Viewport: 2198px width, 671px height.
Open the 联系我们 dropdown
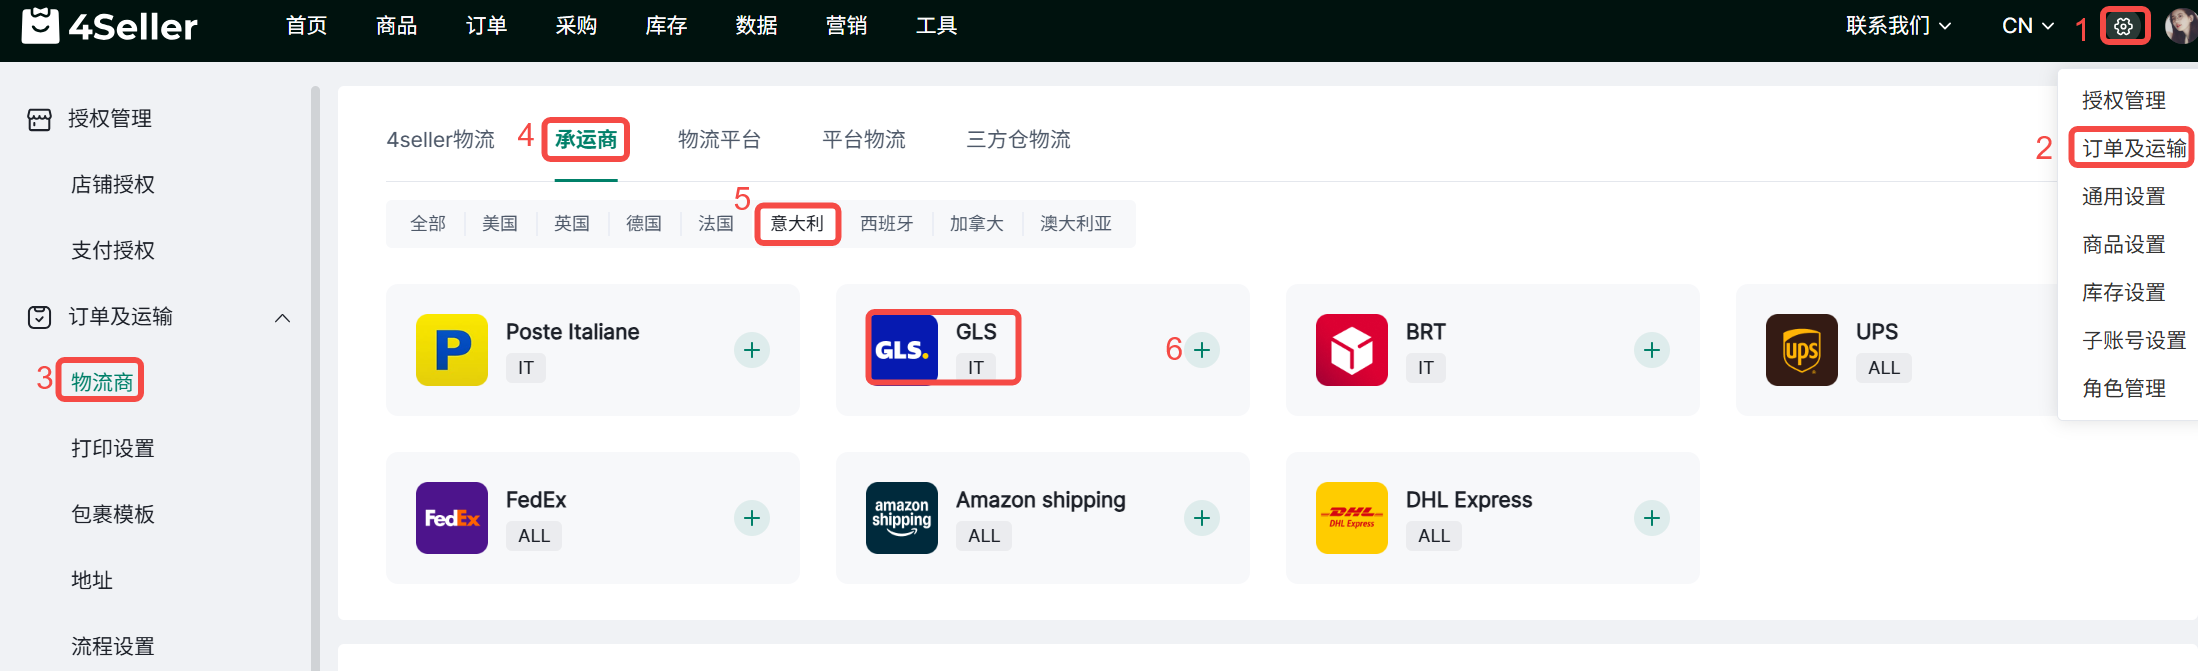[x=1897, y=26]
